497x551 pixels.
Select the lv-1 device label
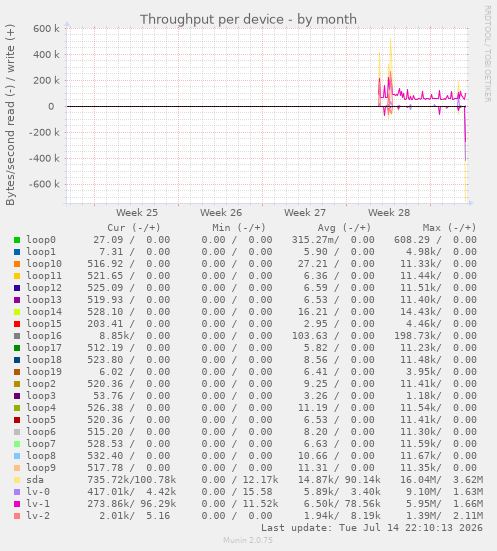[x=38, y=504]
